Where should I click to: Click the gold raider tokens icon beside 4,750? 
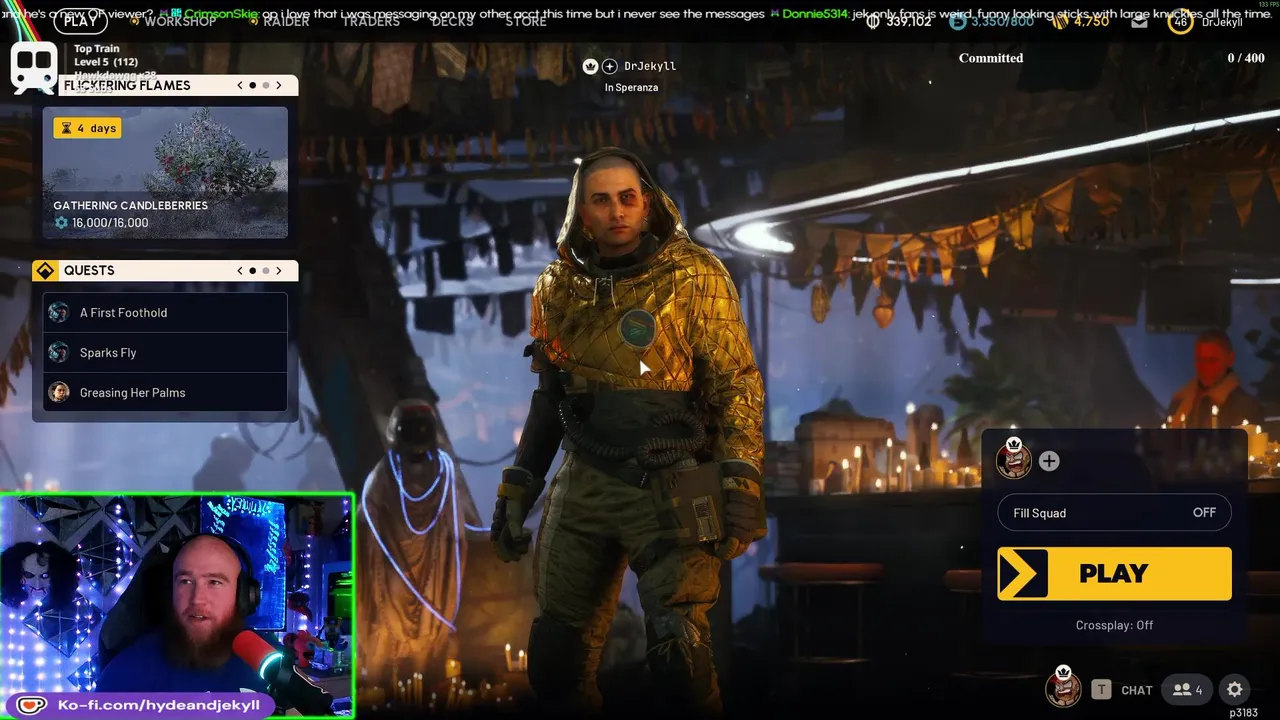click(1058, 21)
